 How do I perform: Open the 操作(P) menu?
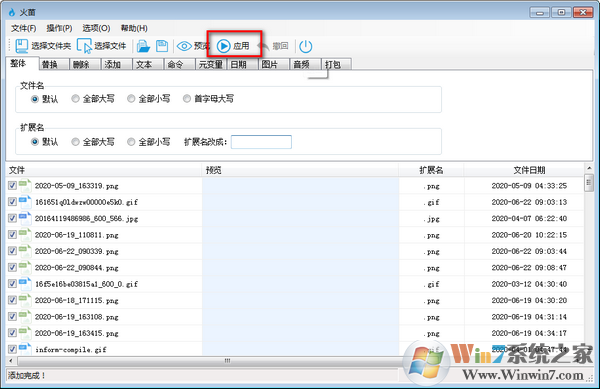[x=59, y=28]
